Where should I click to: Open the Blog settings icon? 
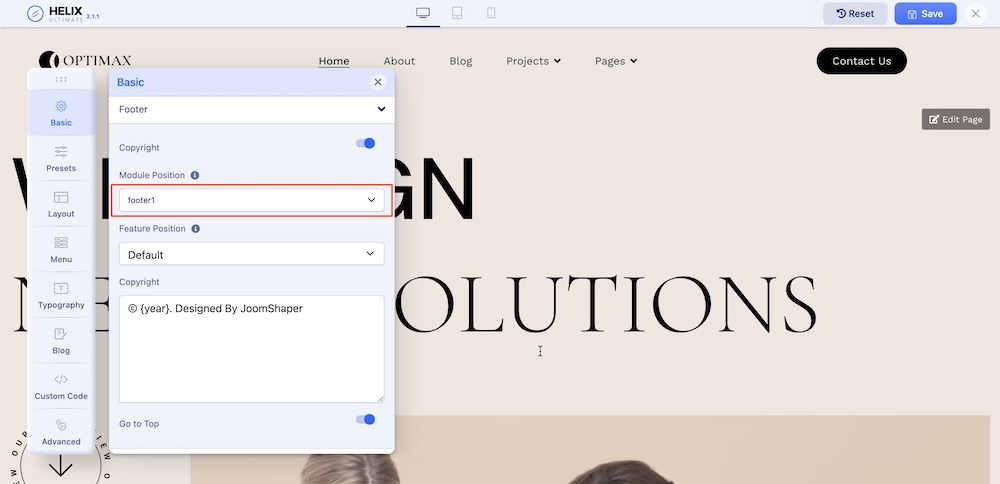(x=61, y=334)
